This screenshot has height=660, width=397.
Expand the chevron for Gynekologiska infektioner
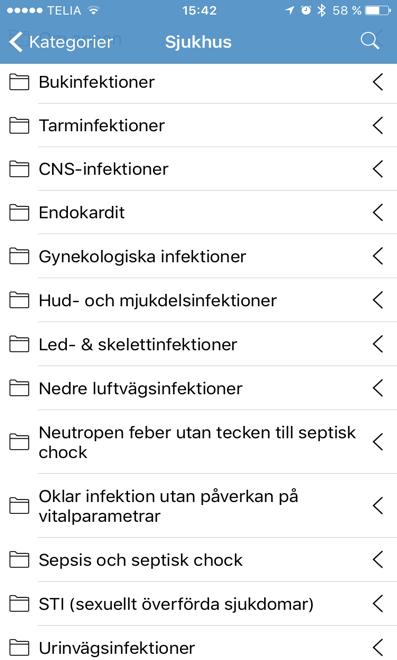point(378,256)
